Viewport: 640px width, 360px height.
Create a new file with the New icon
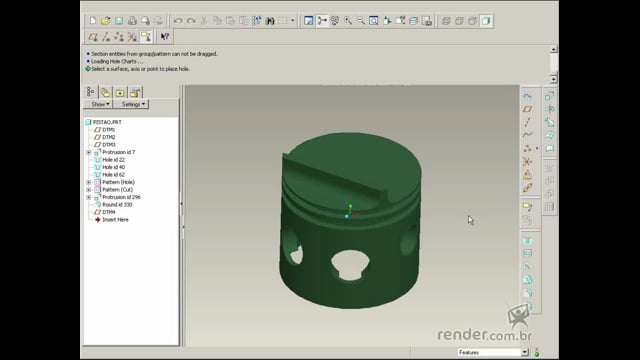93,20
